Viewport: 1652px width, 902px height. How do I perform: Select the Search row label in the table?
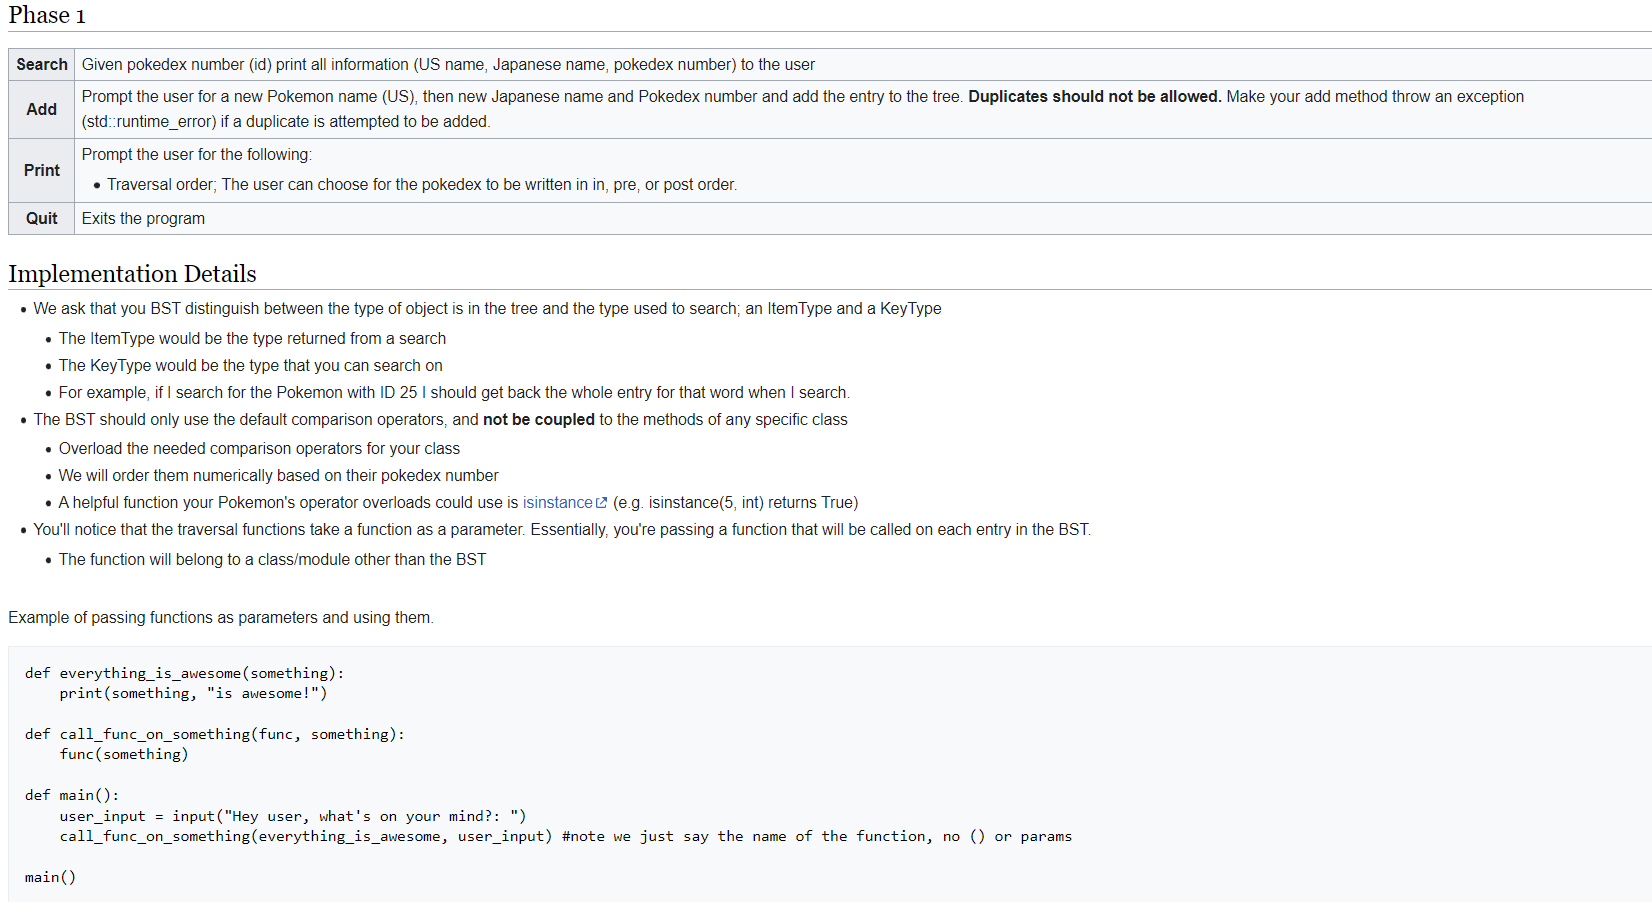click(41, 64)
